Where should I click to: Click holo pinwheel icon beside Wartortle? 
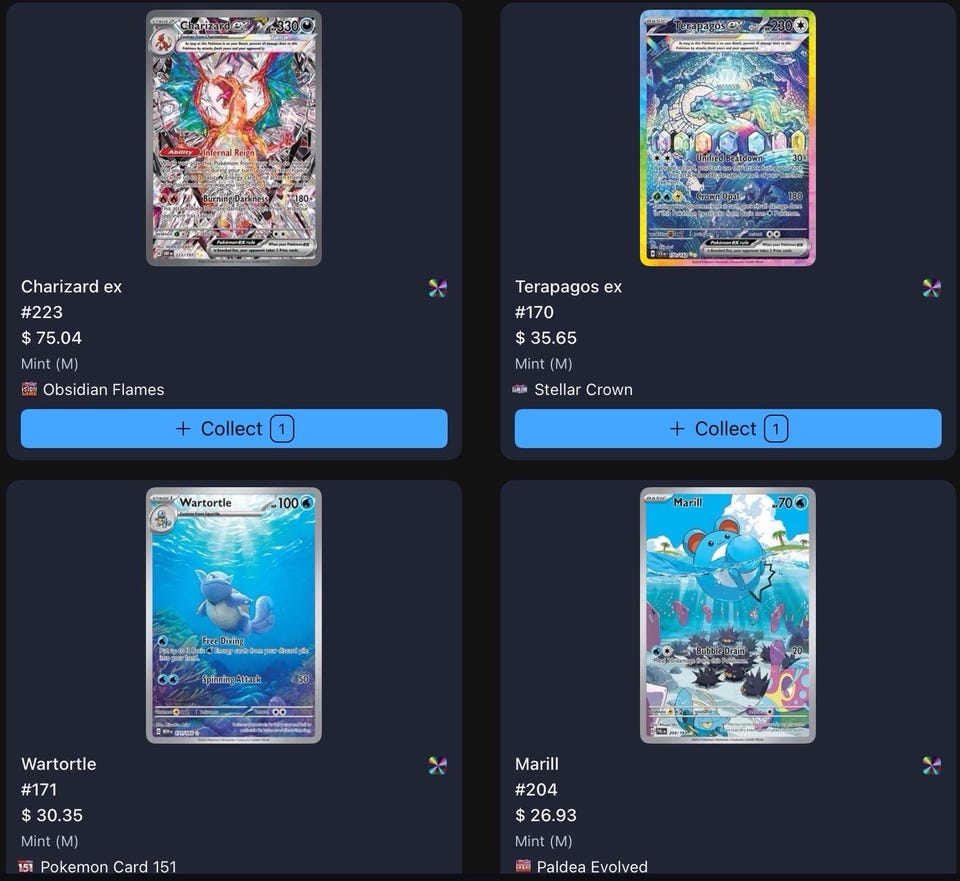pos(438,765)
